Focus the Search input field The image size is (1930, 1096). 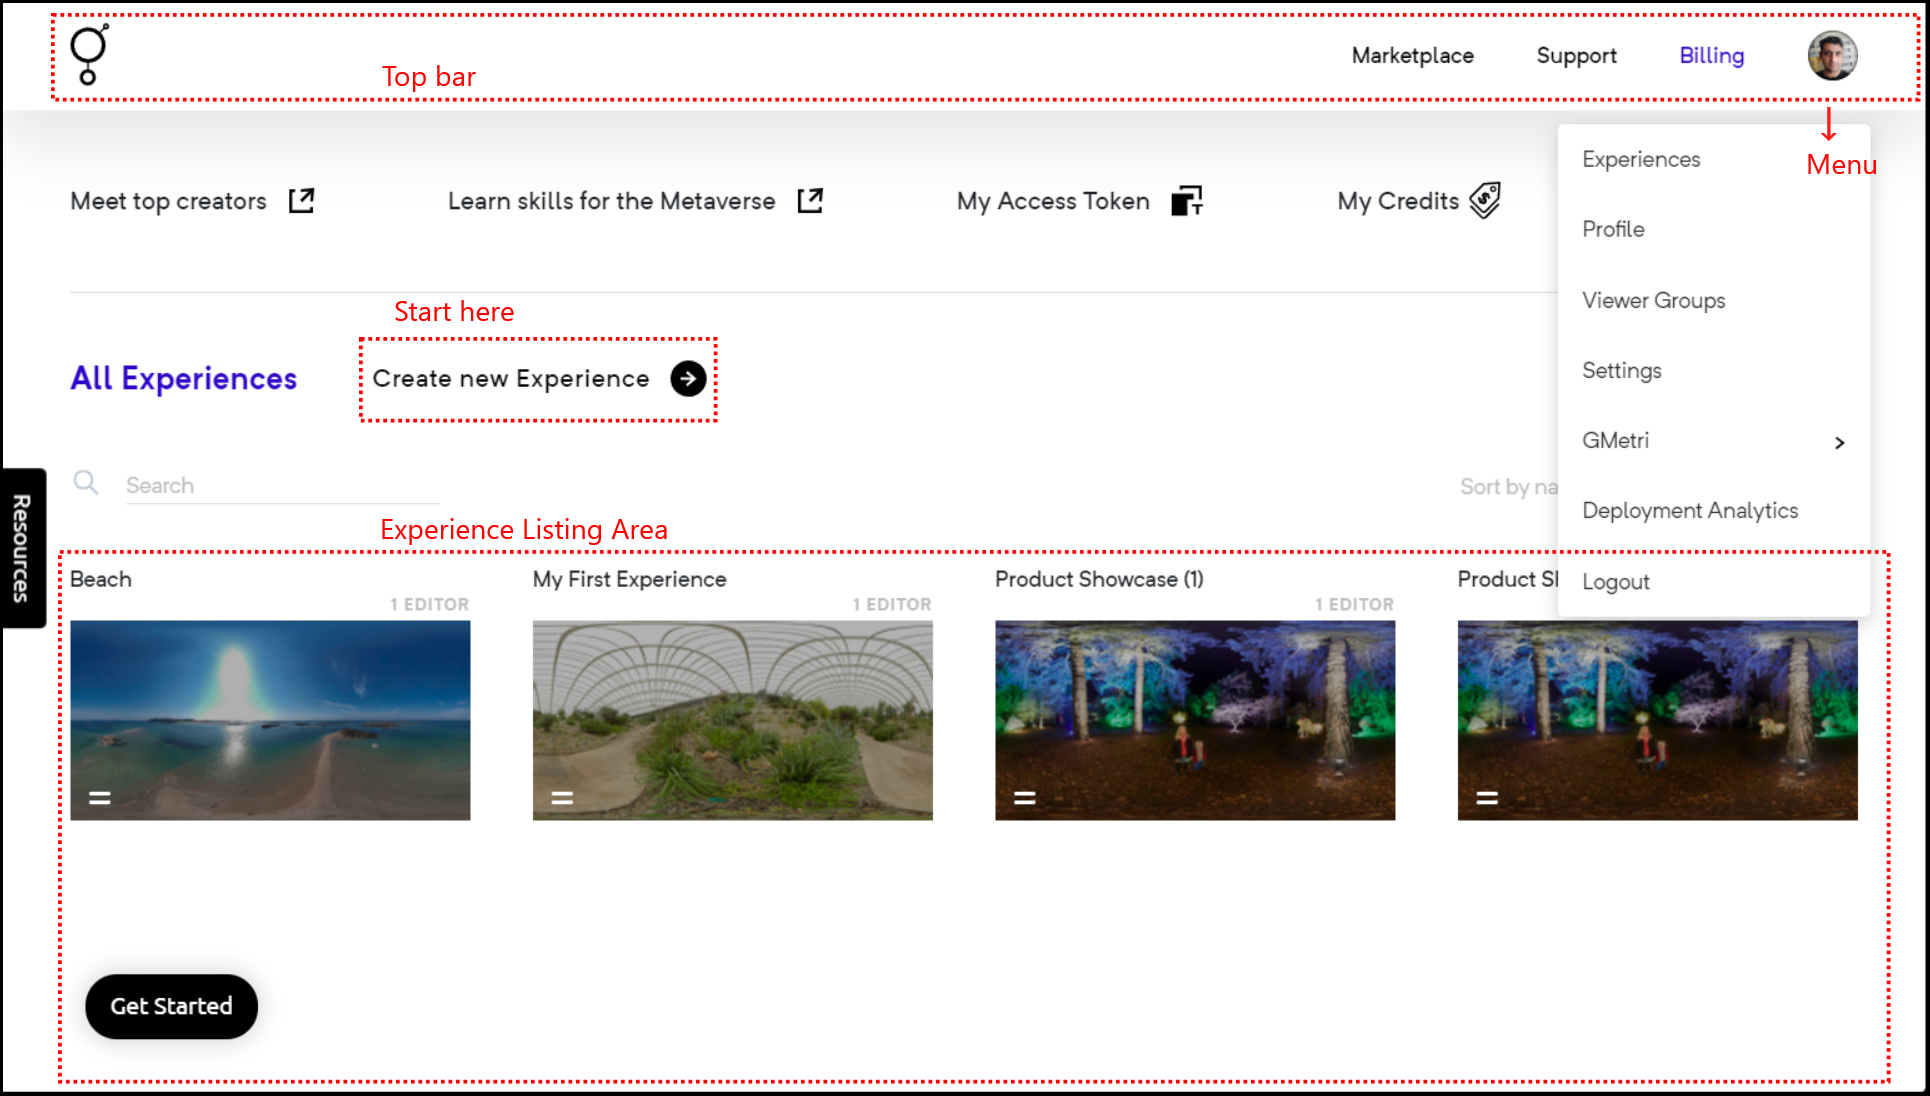282,486
